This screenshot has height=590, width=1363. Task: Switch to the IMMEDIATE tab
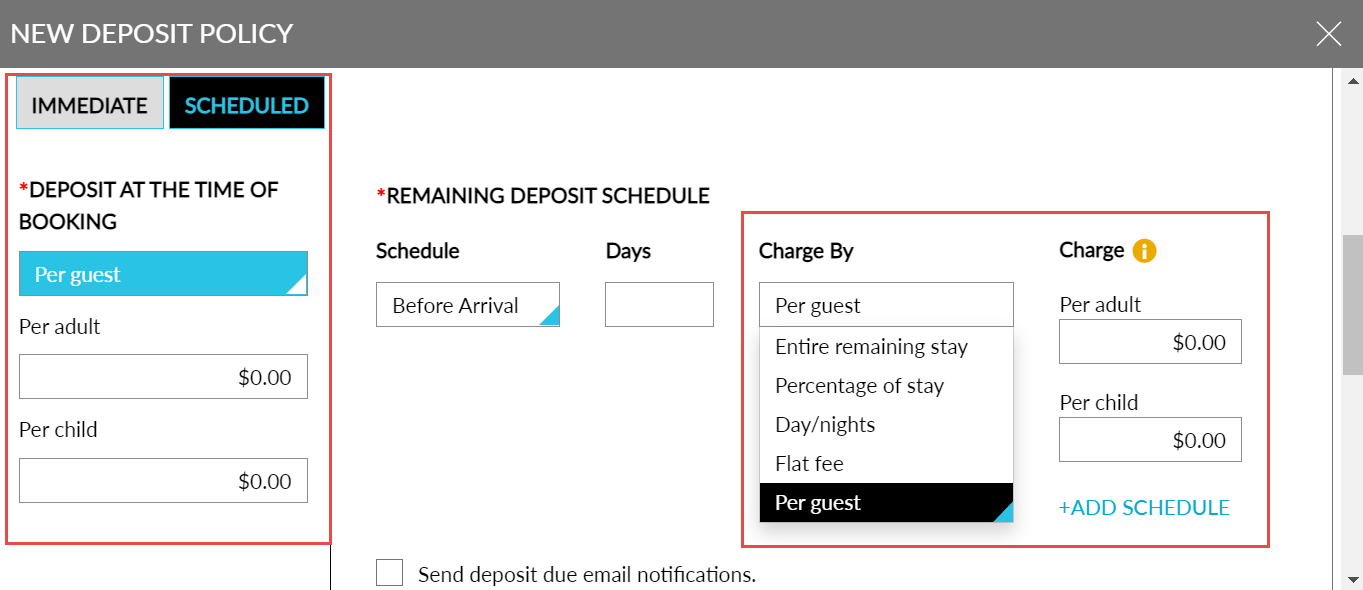pos(89,102)
